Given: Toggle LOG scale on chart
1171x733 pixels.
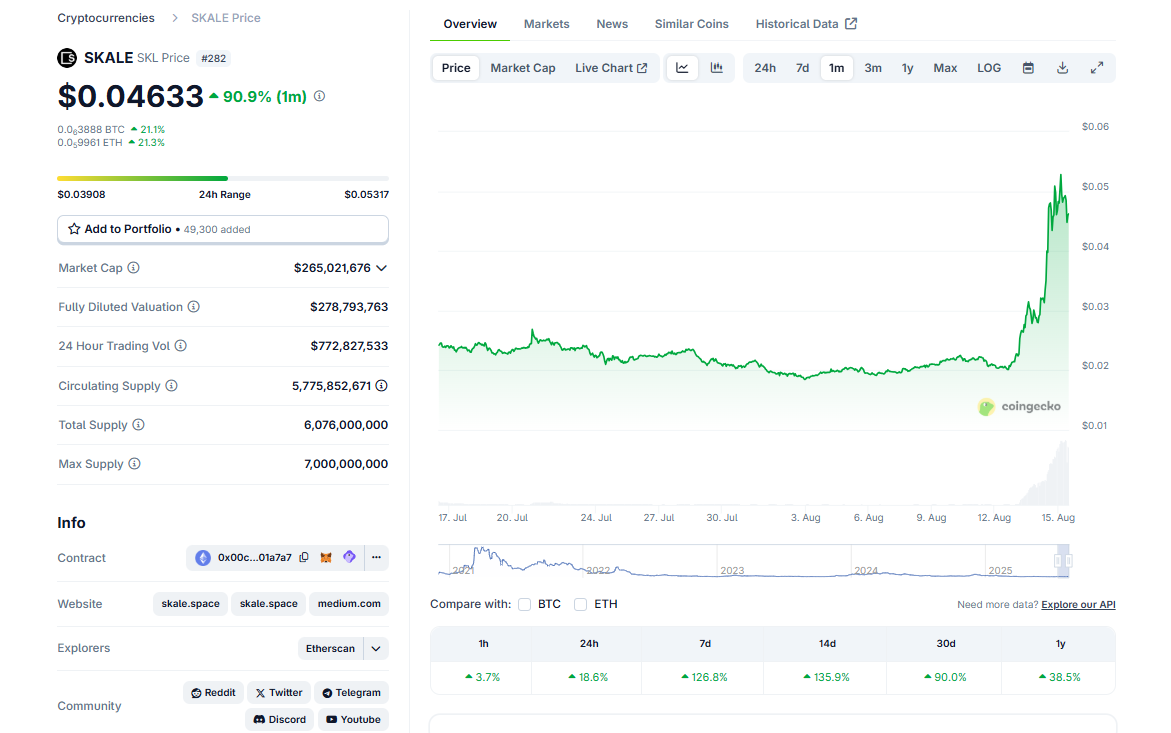Looking at the screenshot, I should click(989, 68).
